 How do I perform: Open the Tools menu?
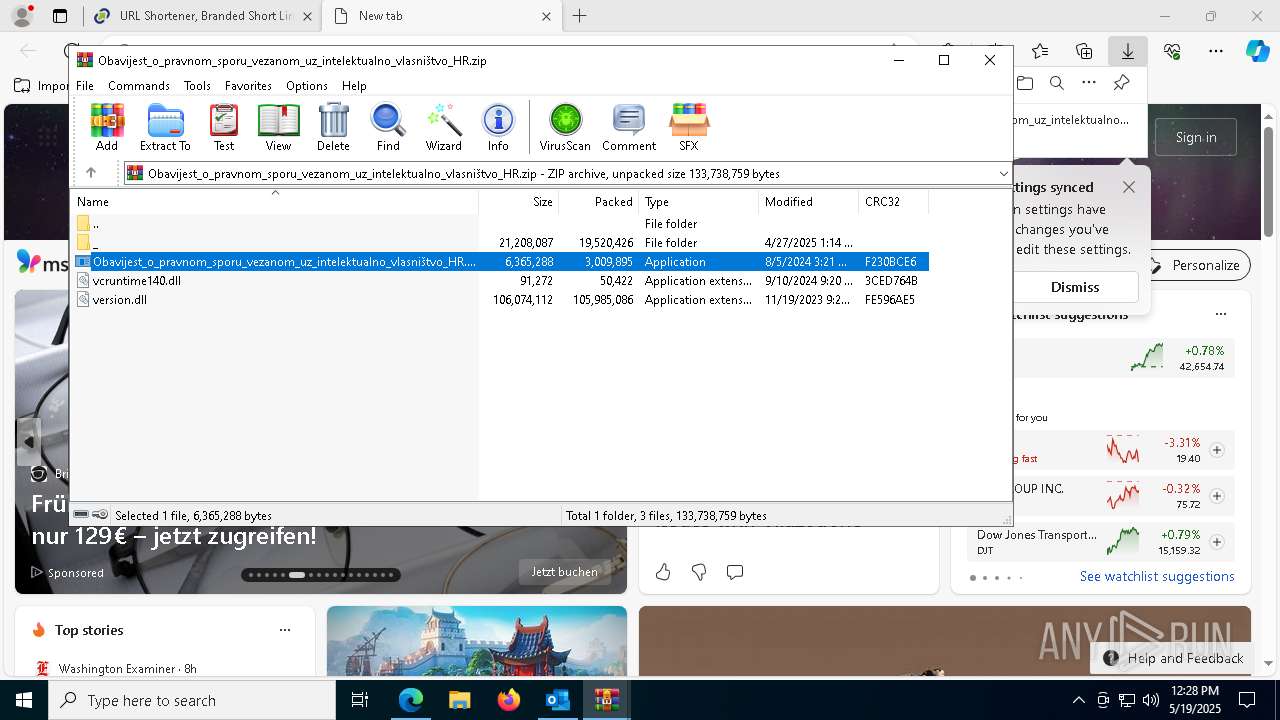tap(197, 86)
